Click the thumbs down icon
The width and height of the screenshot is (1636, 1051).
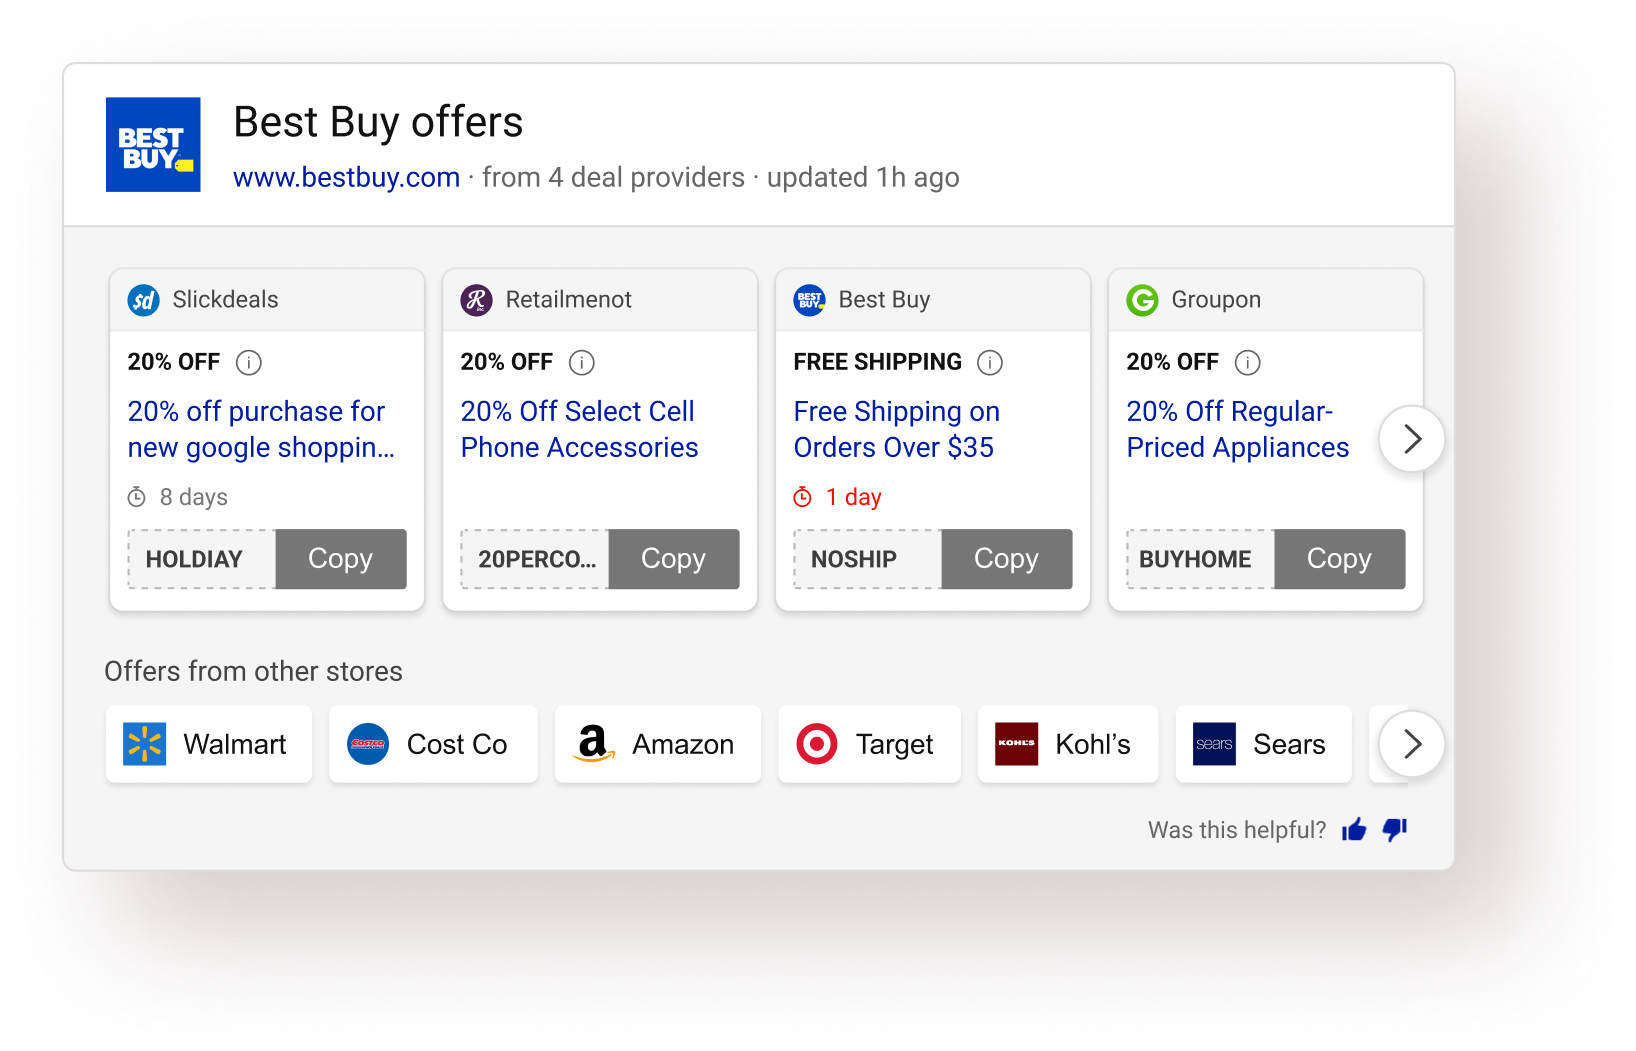pos(1395,829)
